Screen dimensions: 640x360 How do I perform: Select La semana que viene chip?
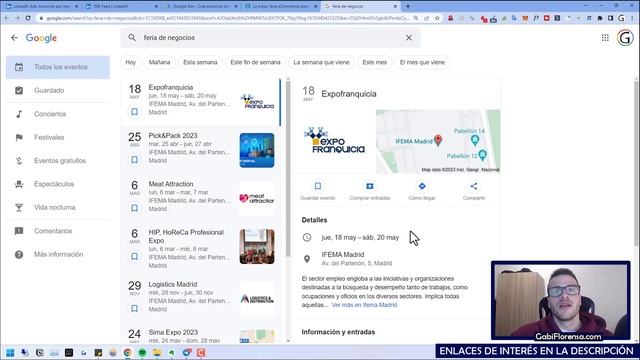click(x=321, y=62)
